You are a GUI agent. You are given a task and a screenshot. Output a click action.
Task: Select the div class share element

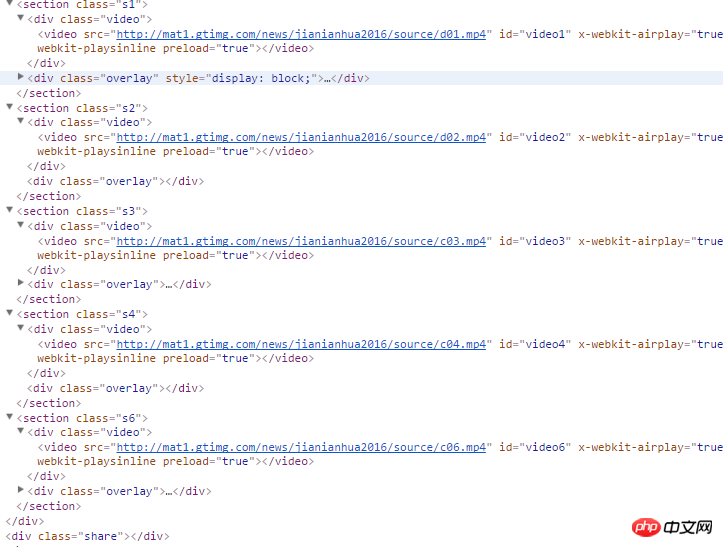coord(88,536)
